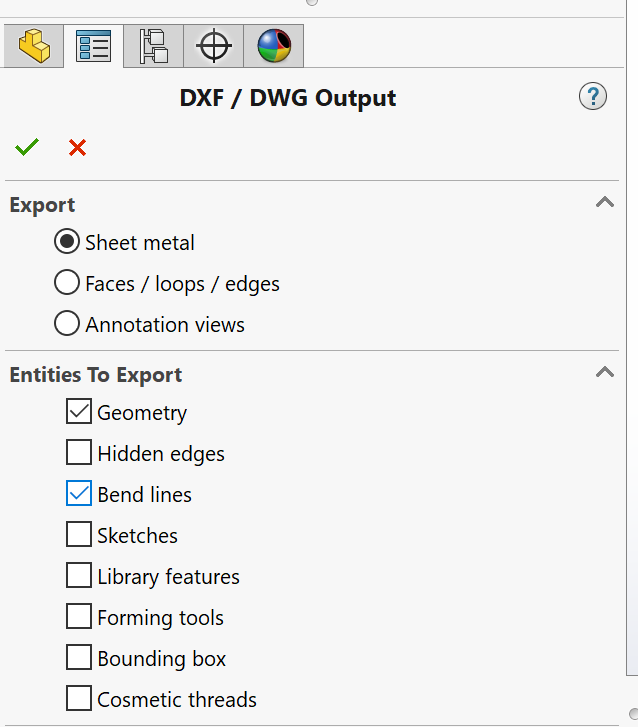This screenshot has height=727, width=638.
Task: Select Annotation views radio option
Action: (x=67, y=324)
